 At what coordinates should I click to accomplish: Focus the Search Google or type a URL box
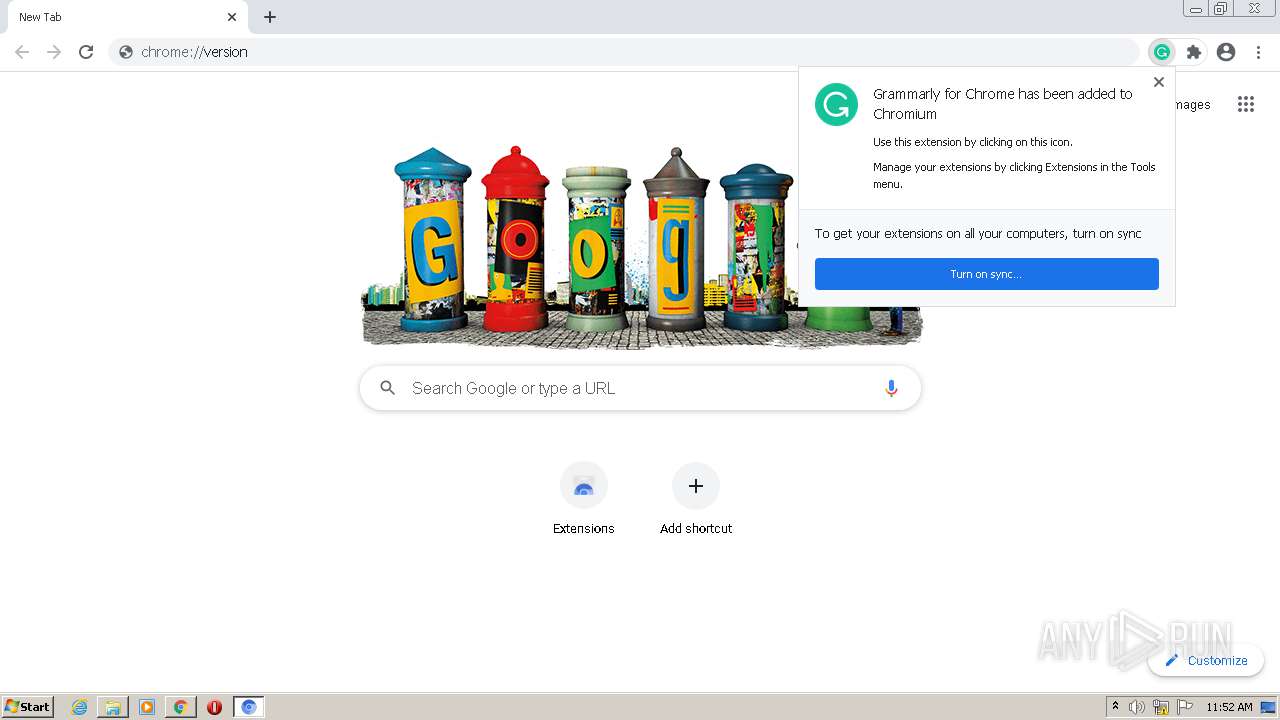tap(640, 388)
